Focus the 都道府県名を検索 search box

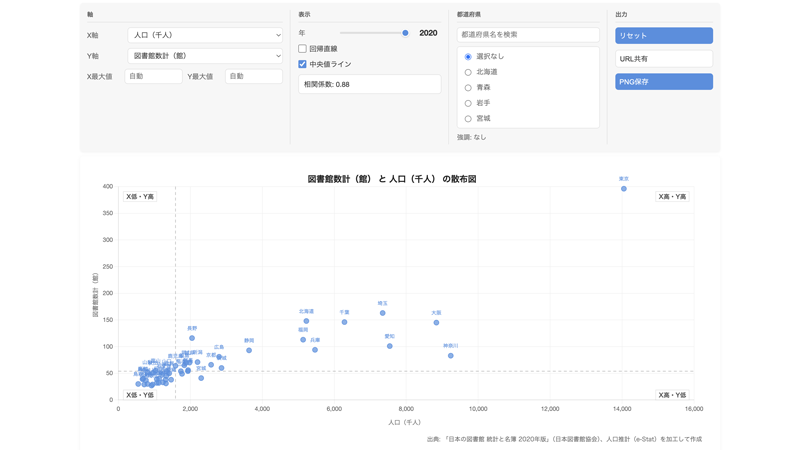(528, 35)
